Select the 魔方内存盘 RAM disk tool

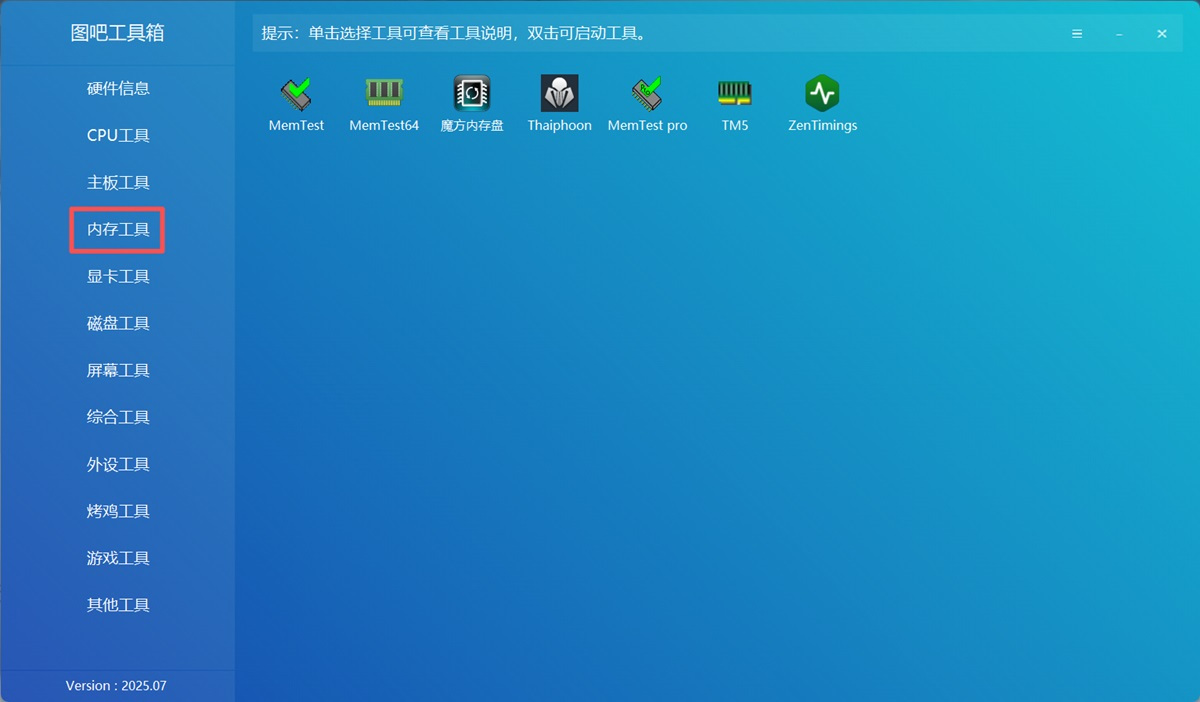(471, 100)
